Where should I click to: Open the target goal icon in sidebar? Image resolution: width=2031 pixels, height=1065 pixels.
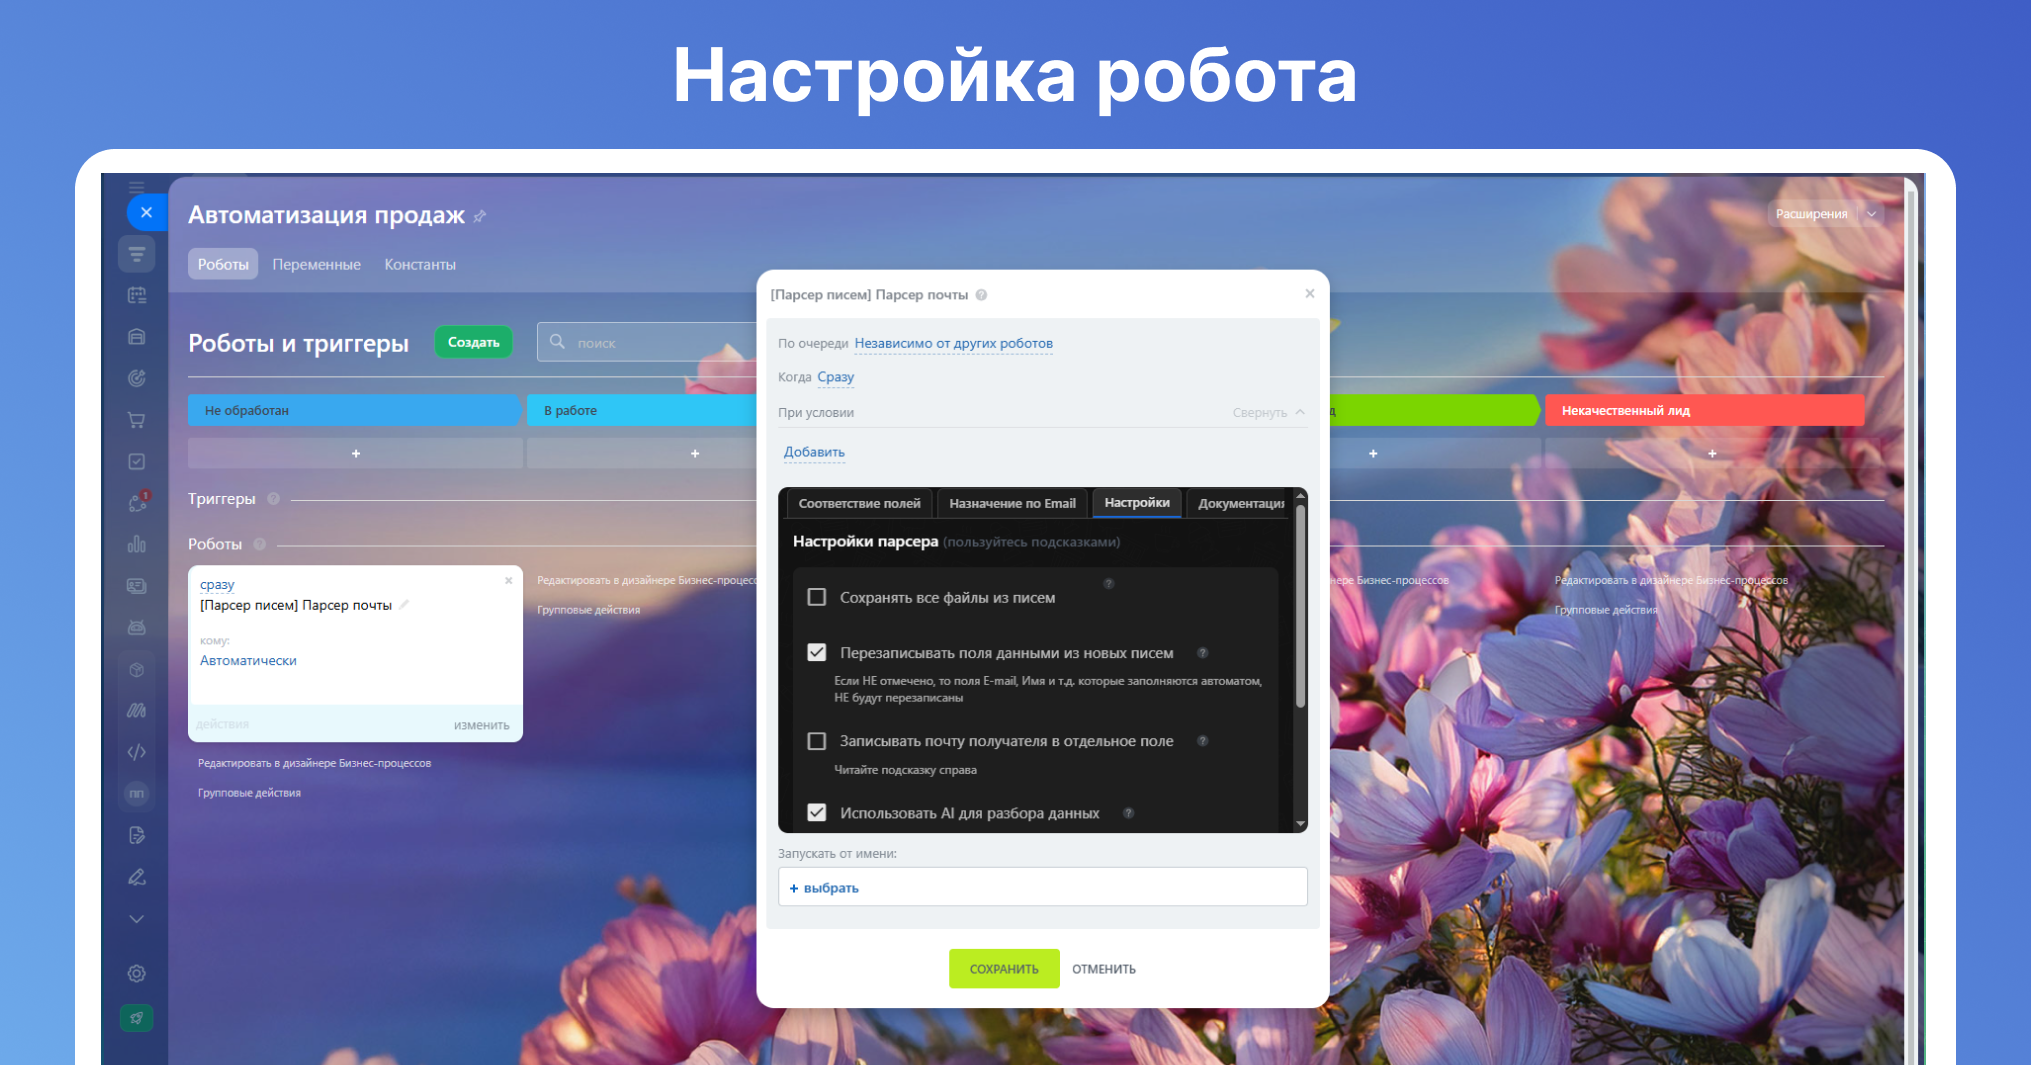(x=137, y=378)
